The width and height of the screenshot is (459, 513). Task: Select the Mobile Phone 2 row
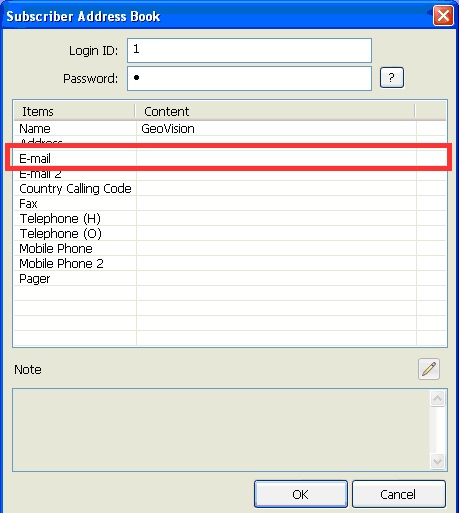coord(230,263)
